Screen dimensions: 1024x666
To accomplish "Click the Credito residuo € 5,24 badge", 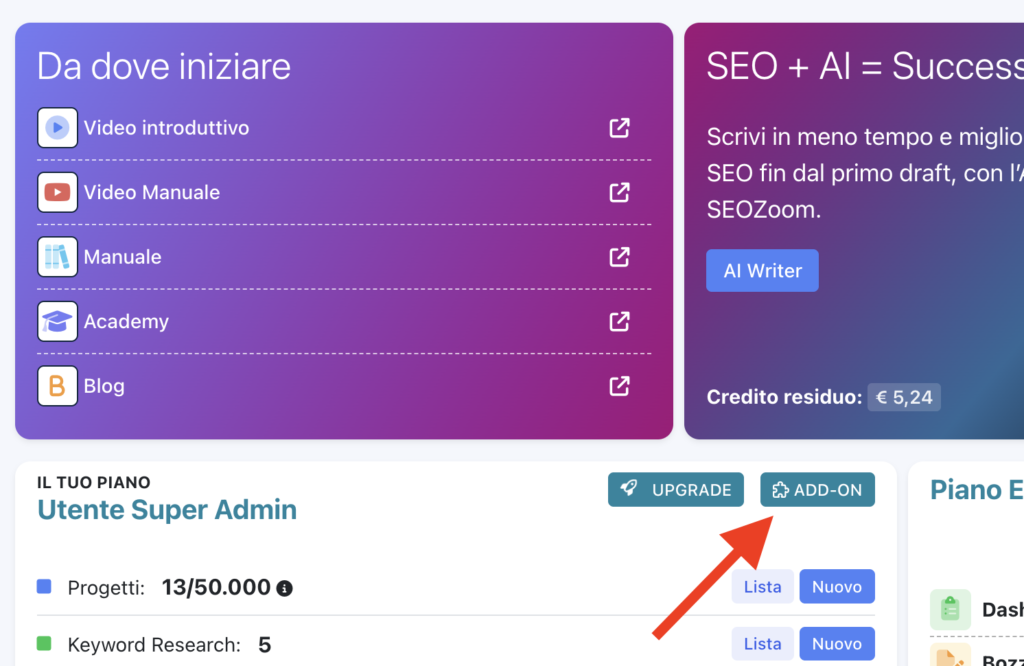I will (903, 397).
